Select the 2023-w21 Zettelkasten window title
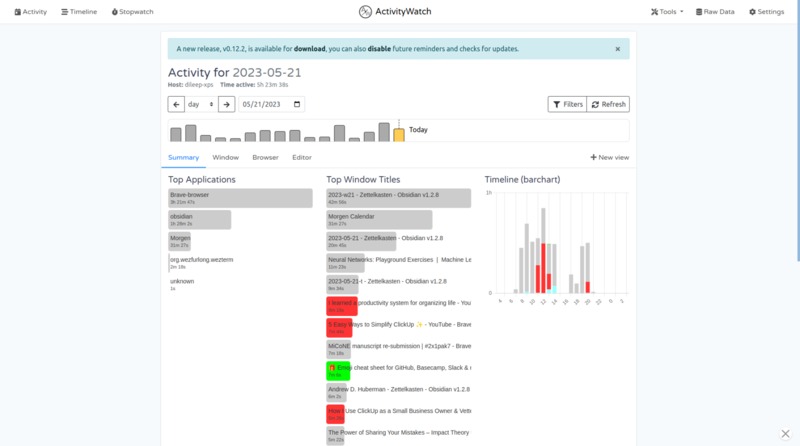The height and width of the screenshot is (446, 800). pyautogui.click(x=398, y=198)
